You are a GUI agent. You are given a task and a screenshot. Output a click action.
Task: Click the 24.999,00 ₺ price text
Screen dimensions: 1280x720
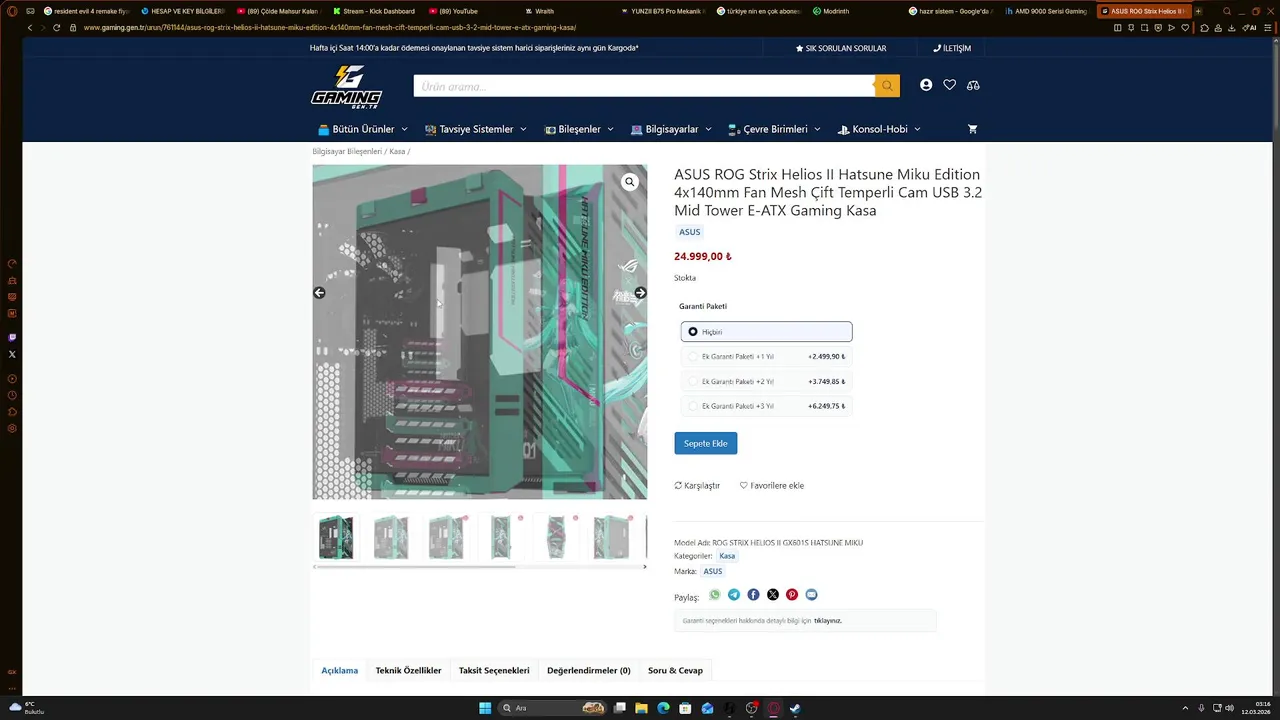point(703,256)
